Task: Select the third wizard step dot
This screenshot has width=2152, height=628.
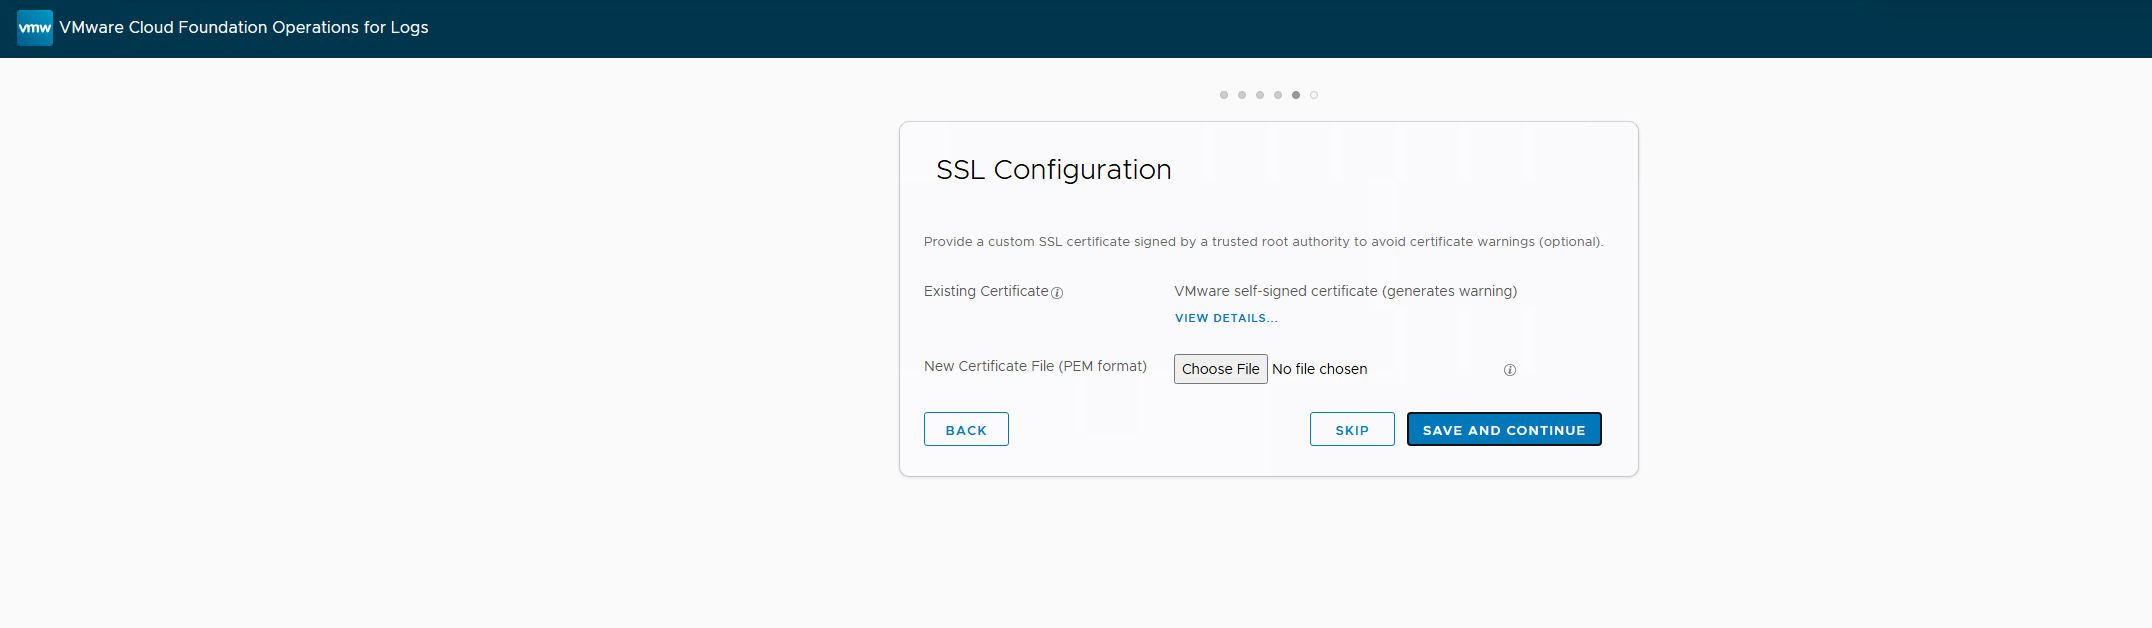Action: [x=1260, y=95]
